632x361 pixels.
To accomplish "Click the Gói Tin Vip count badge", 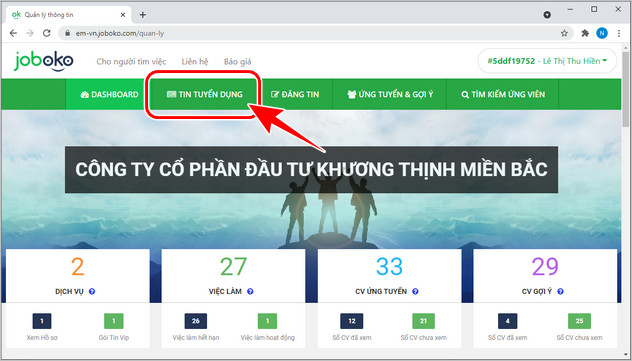I will click(114, 321).
